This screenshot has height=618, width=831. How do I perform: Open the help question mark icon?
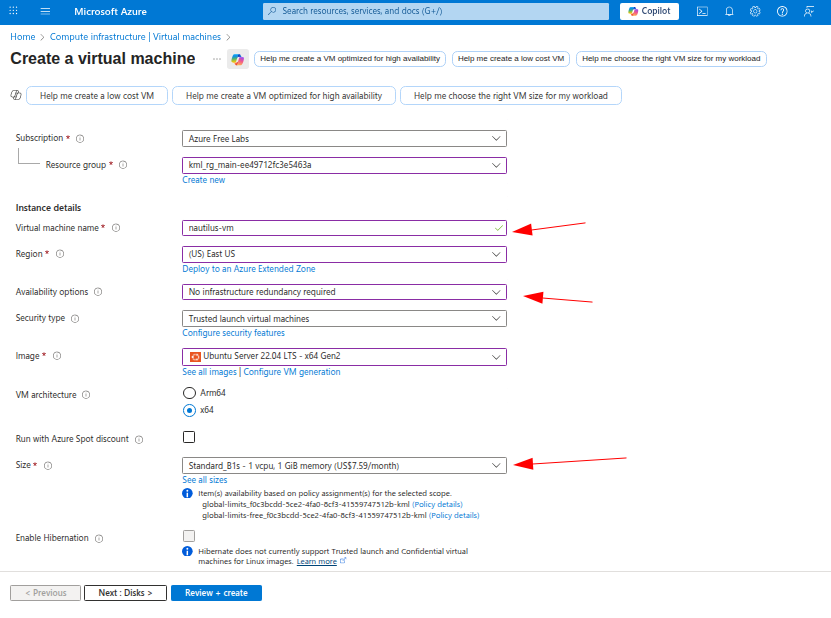(x=782, y=11)
